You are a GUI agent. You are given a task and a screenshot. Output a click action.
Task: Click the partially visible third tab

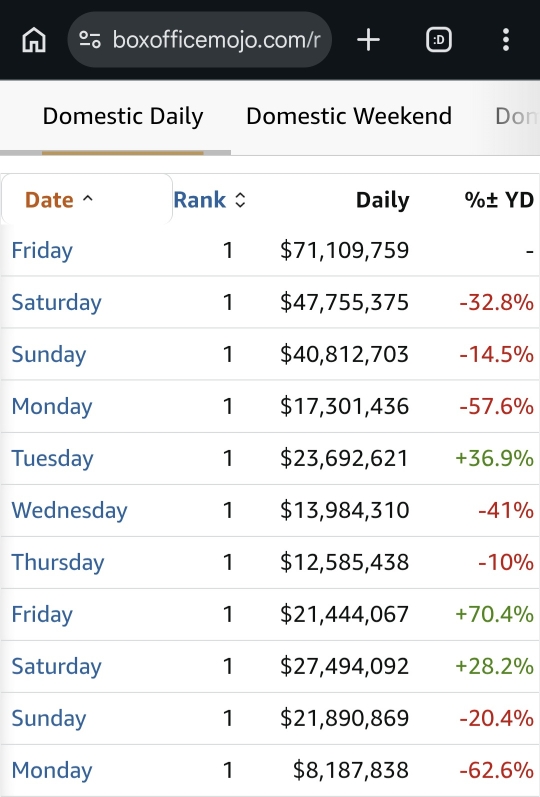click(x=516, y=116)
